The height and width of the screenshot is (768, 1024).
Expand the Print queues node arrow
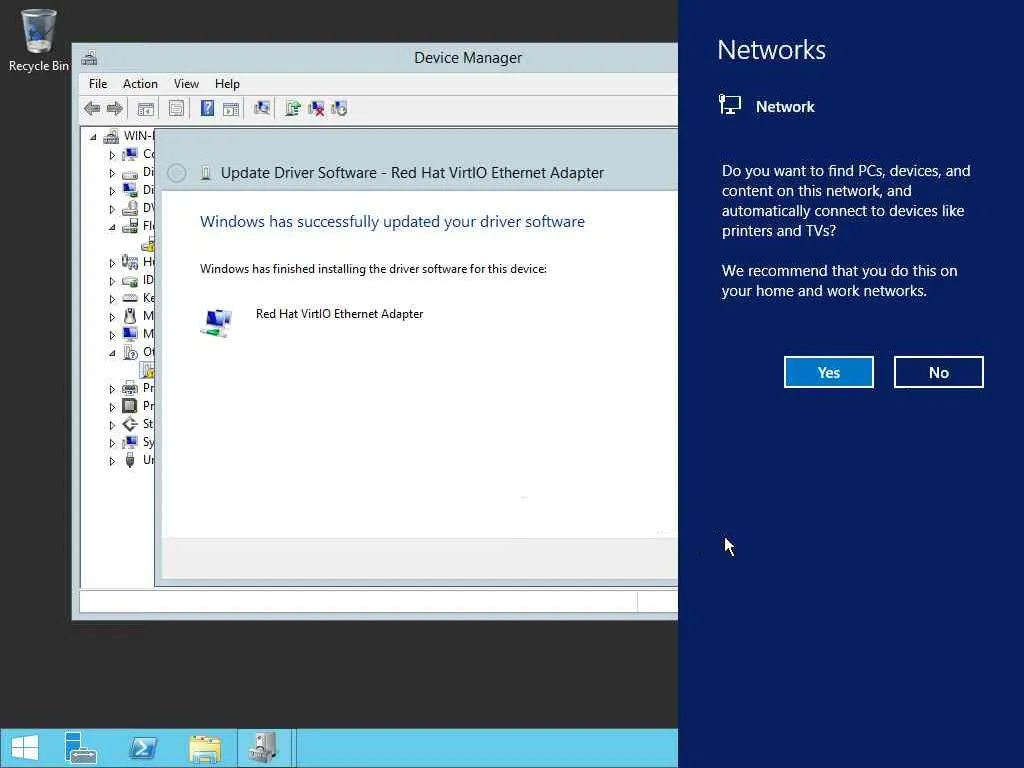[x=112, y=389]
